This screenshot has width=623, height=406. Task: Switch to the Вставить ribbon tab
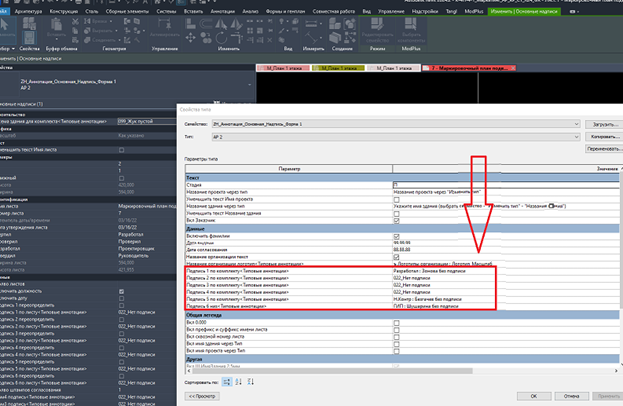pyautogui.click(x=193, y=12)
